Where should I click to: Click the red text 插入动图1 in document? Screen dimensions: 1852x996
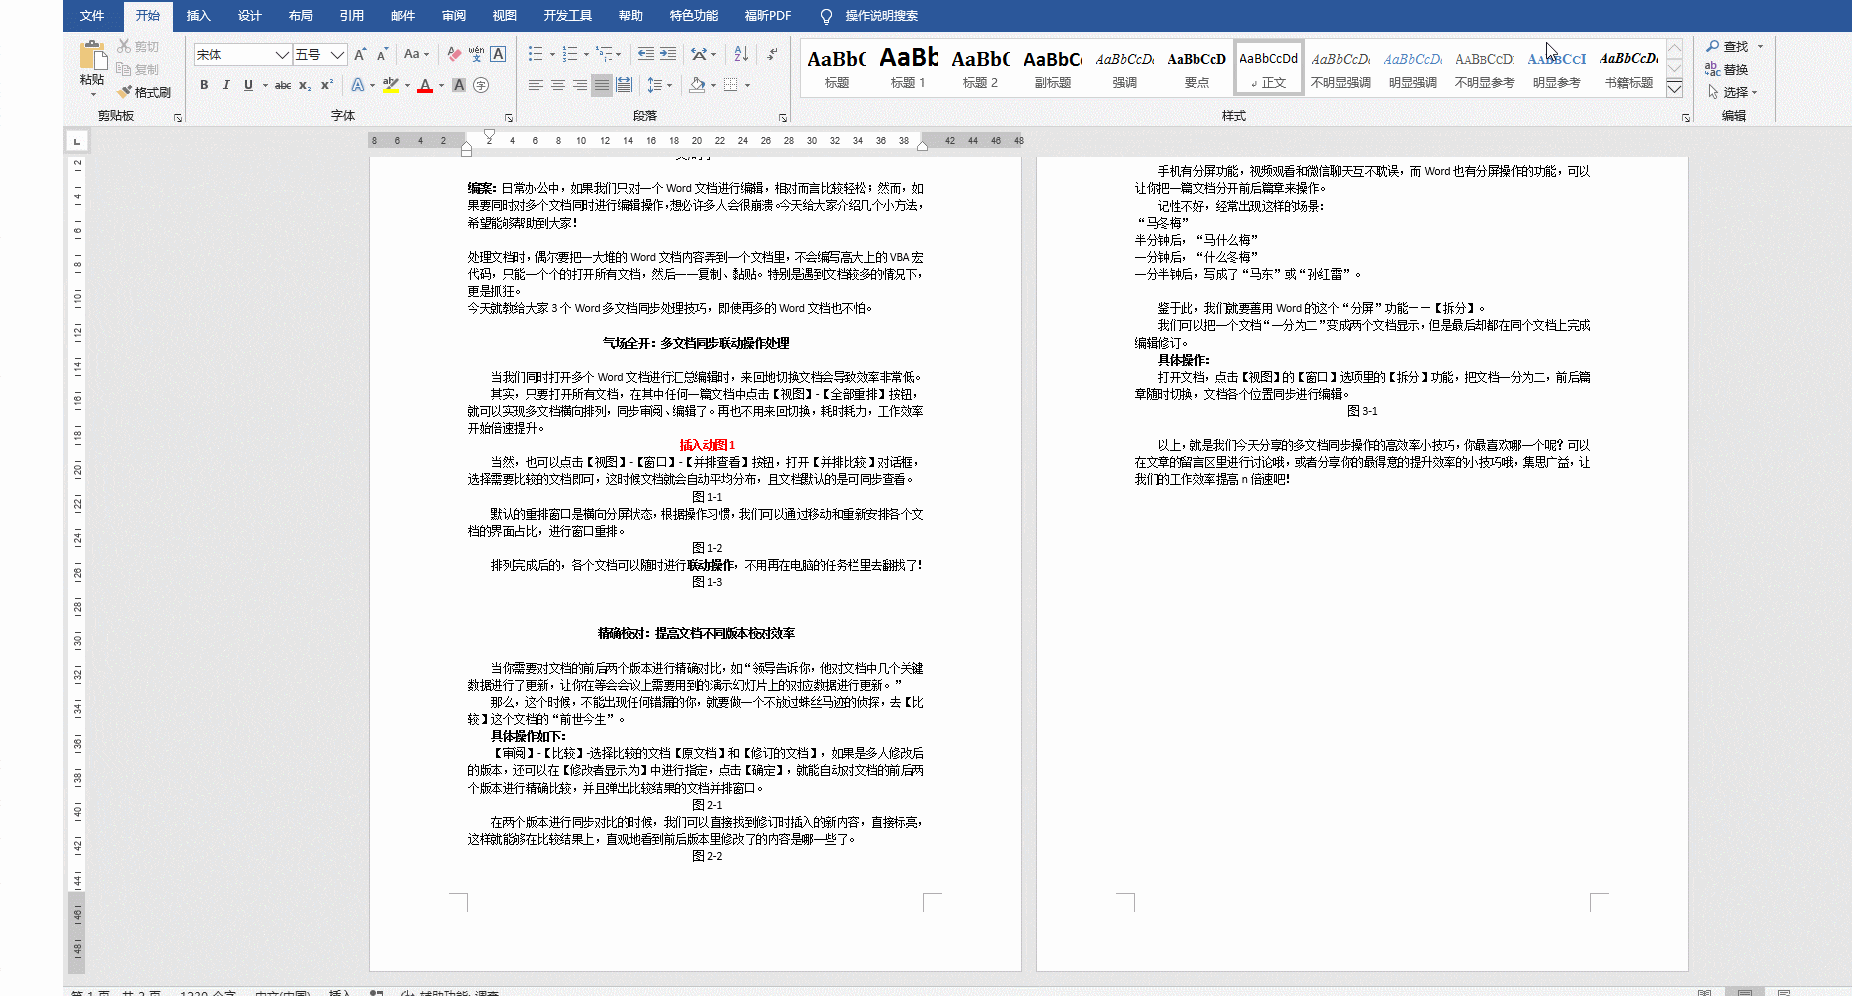(x=707, y=445)
